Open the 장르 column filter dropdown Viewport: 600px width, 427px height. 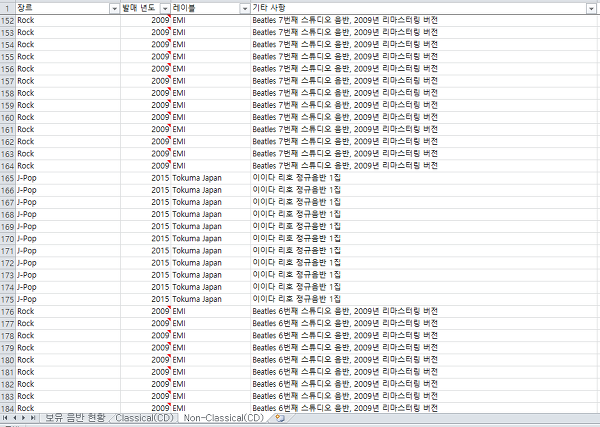pos(114,8)
